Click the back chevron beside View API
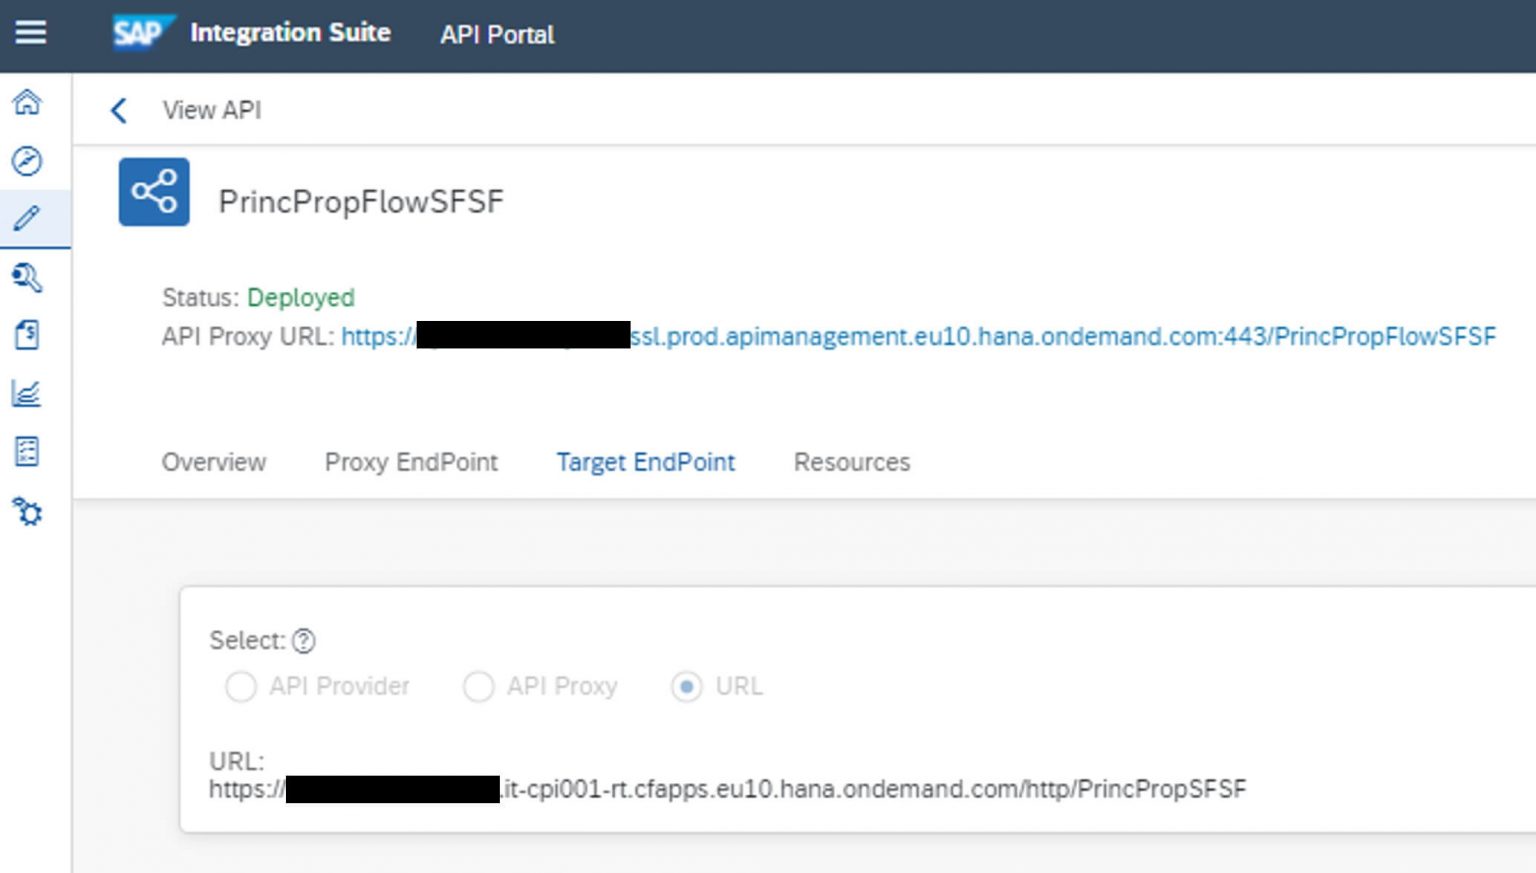 point(118,110)
